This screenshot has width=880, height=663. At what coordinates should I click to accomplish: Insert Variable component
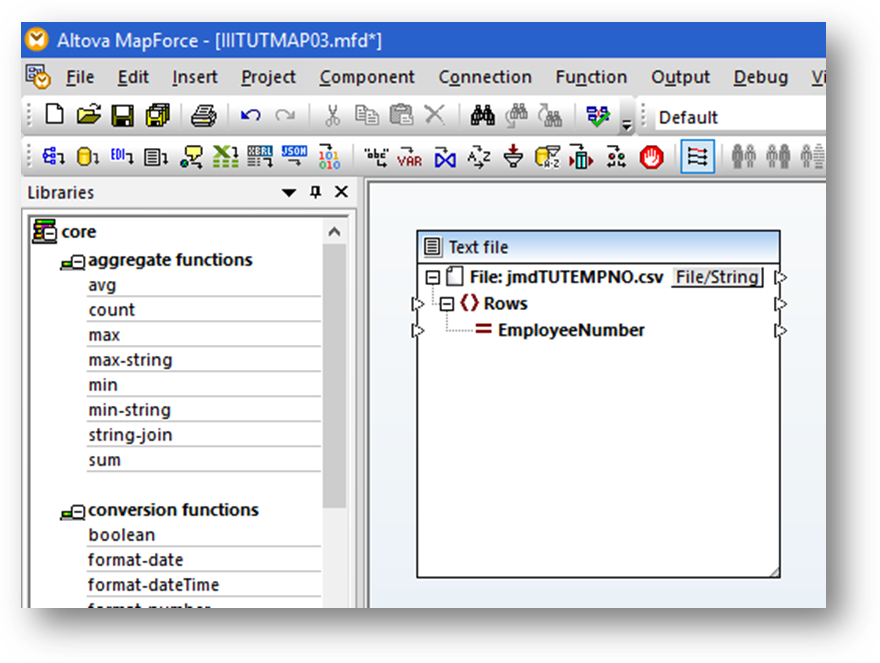point(410,157)
